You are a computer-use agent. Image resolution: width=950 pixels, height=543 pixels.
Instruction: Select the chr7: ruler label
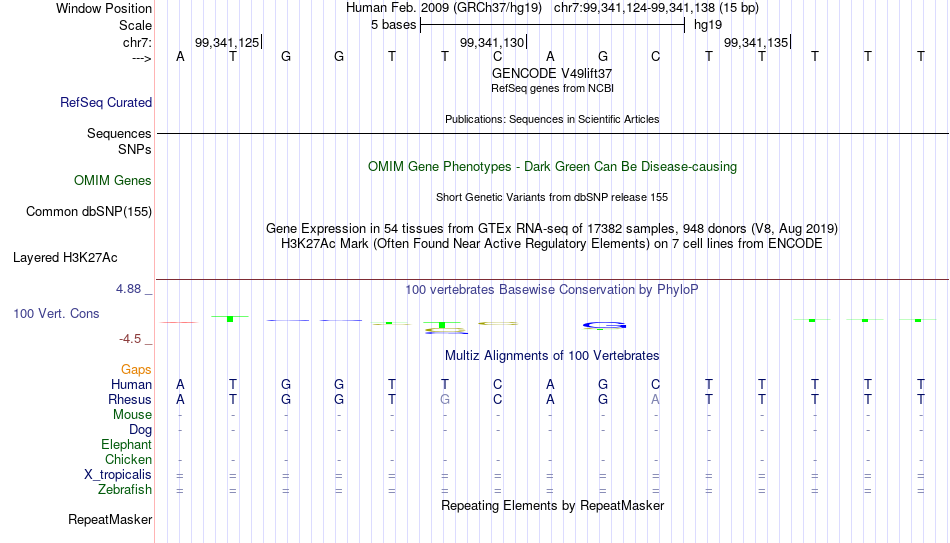(137, 42)
